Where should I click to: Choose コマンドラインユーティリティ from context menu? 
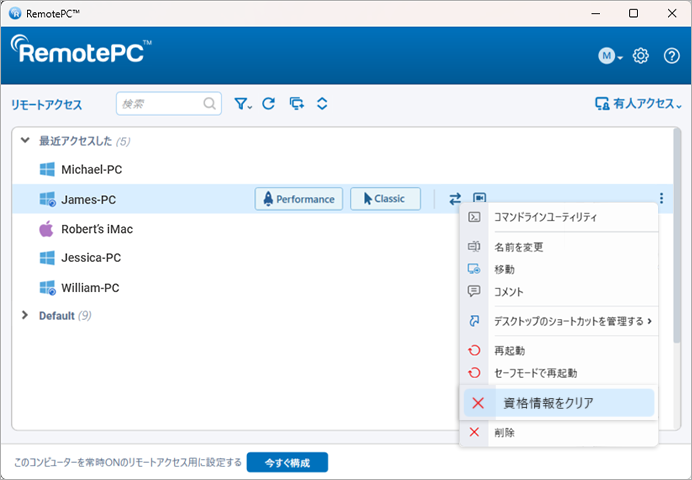coord(559,217)
